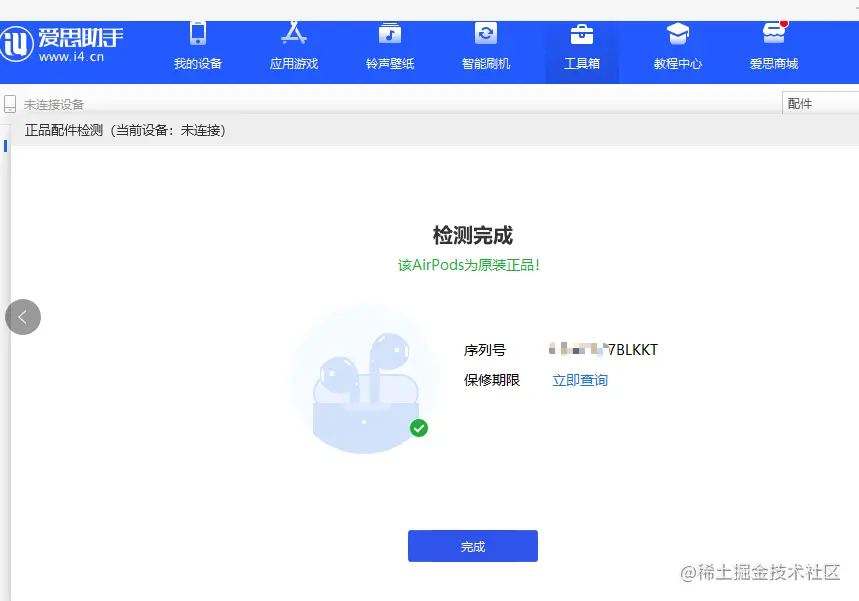This screenshot has width=859, height=601.
Task: Click the 保修期限 label
Action: (492, 380)
